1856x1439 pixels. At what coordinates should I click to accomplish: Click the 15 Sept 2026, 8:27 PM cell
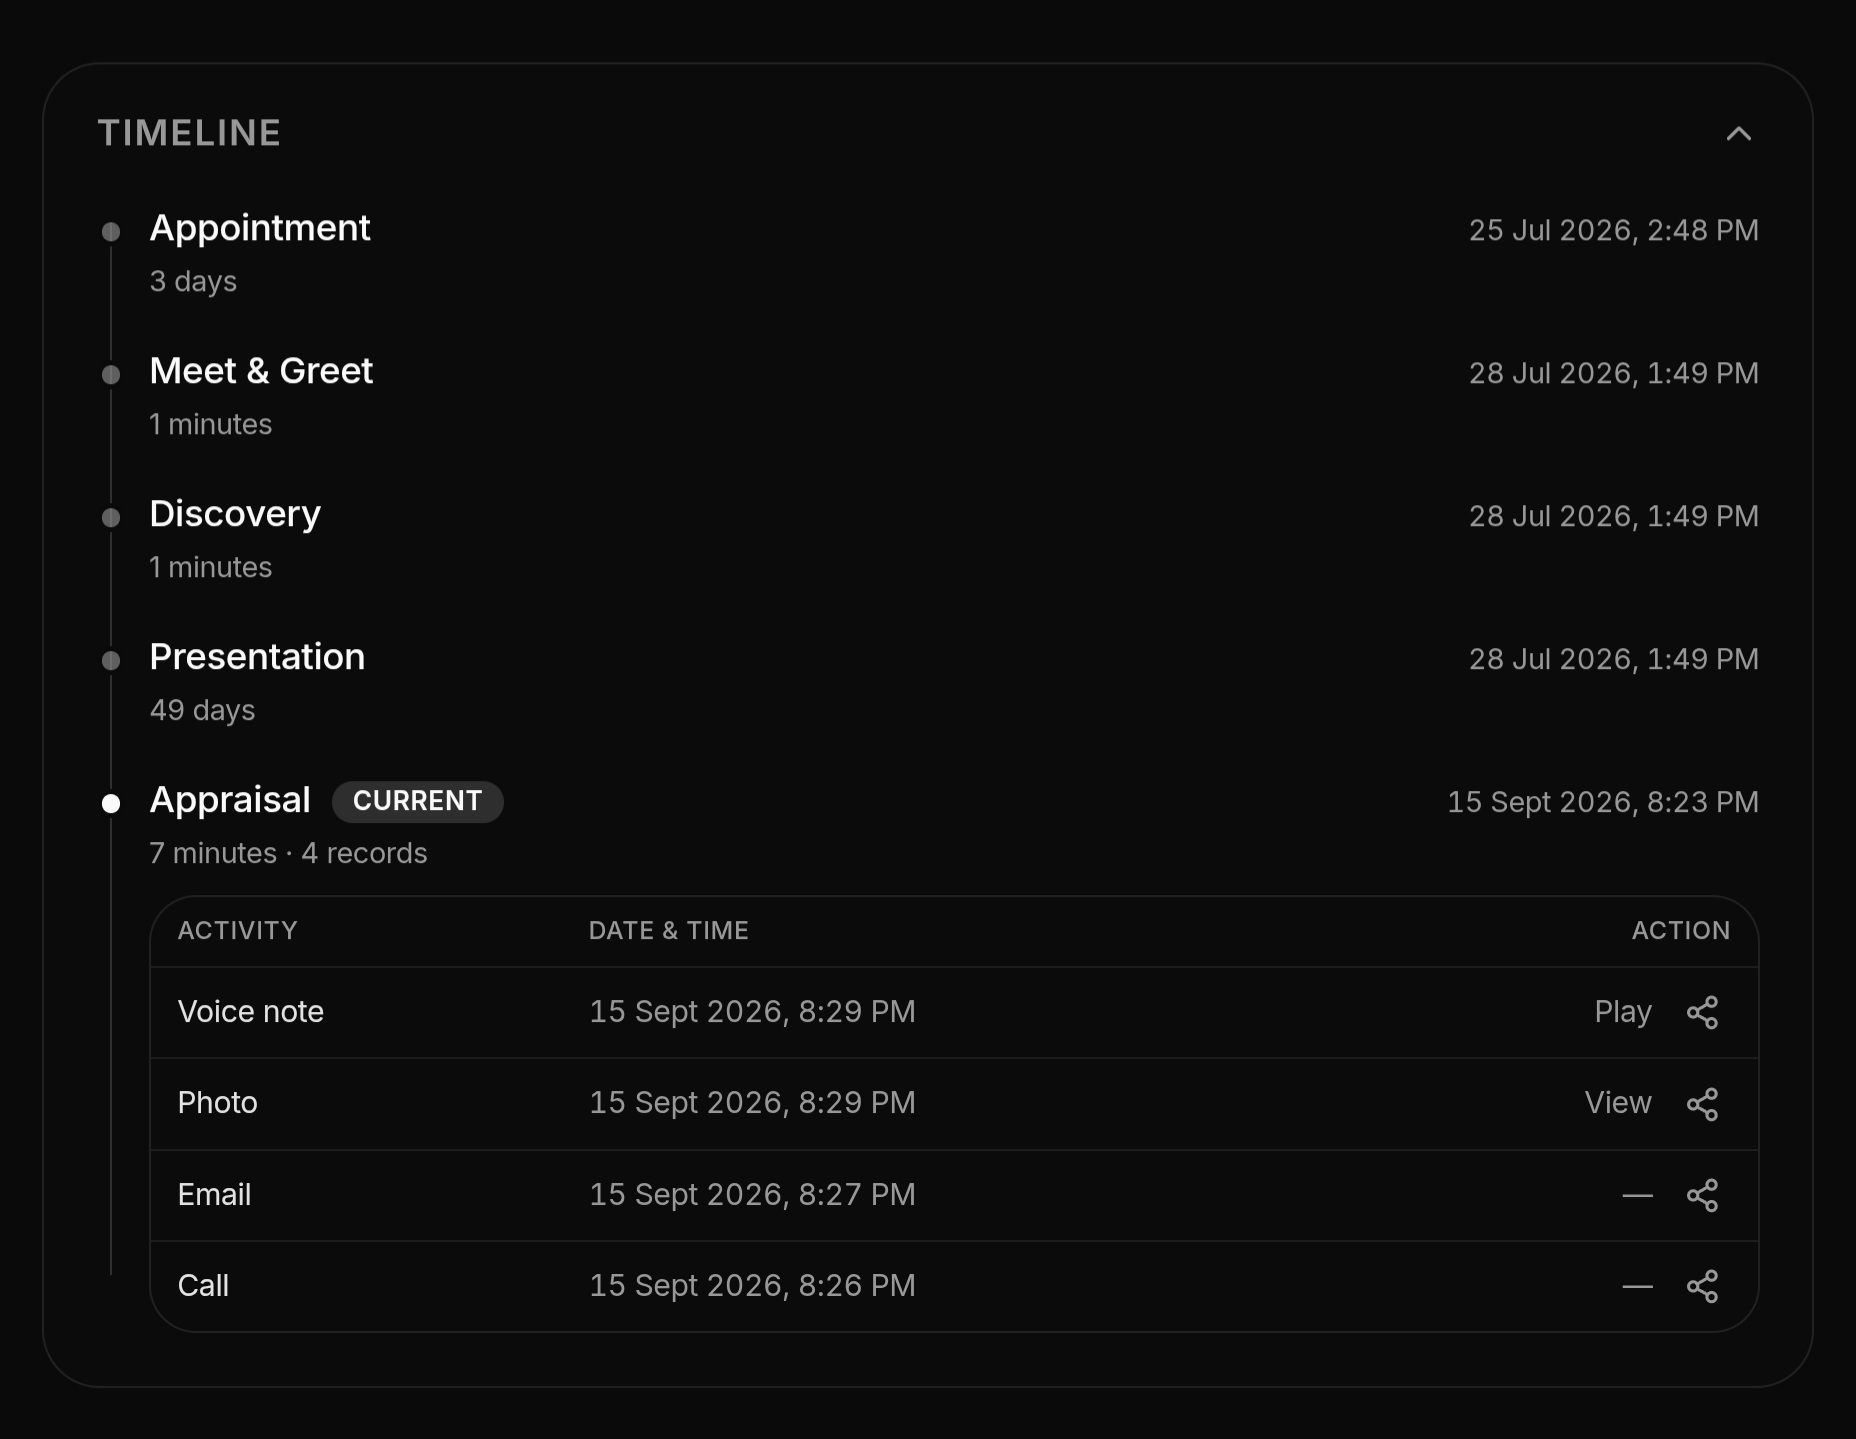[x=752, y=1194]
